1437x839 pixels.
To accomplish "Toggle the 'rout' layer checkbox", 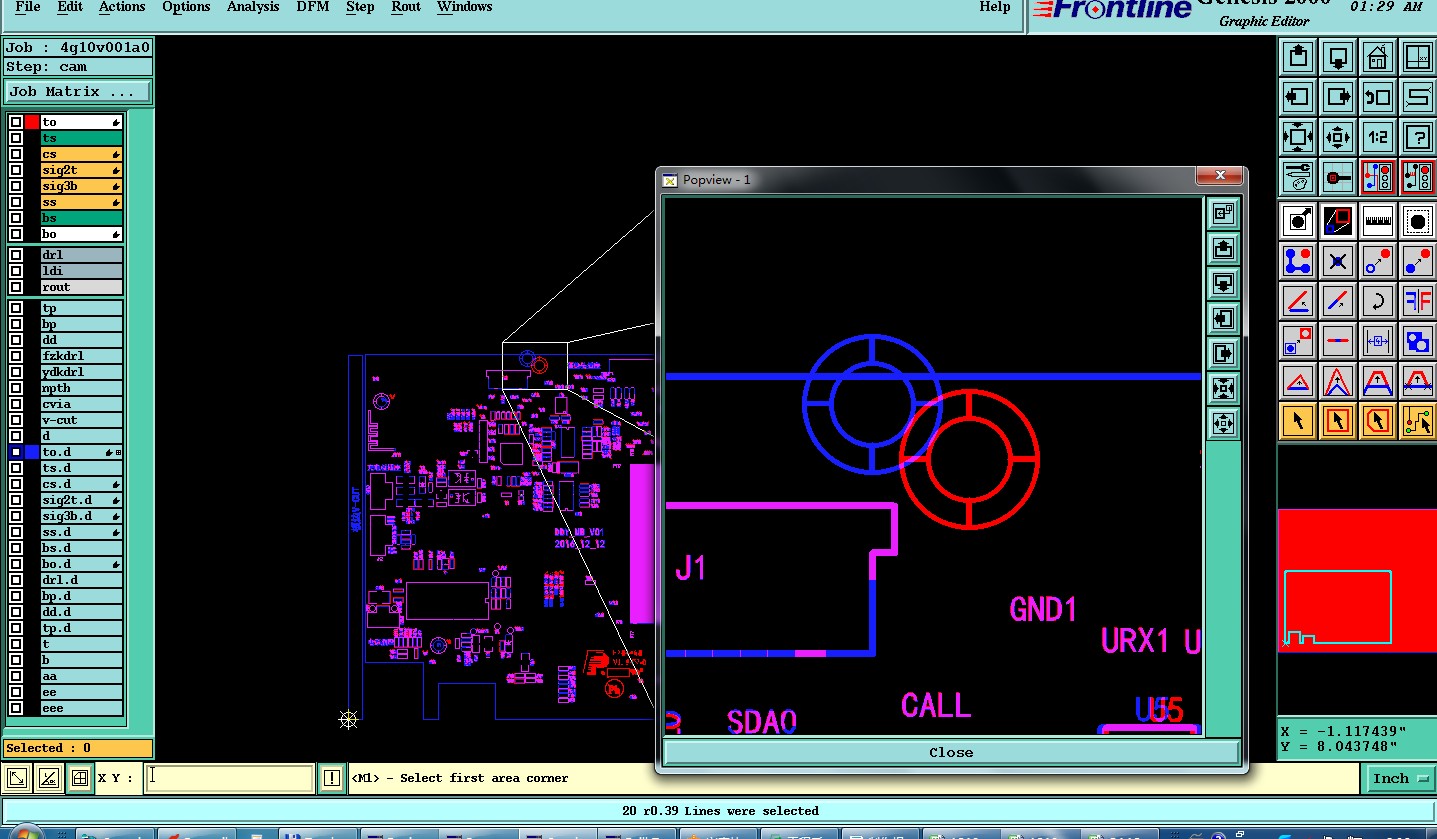I will click(x=16, y=287).
